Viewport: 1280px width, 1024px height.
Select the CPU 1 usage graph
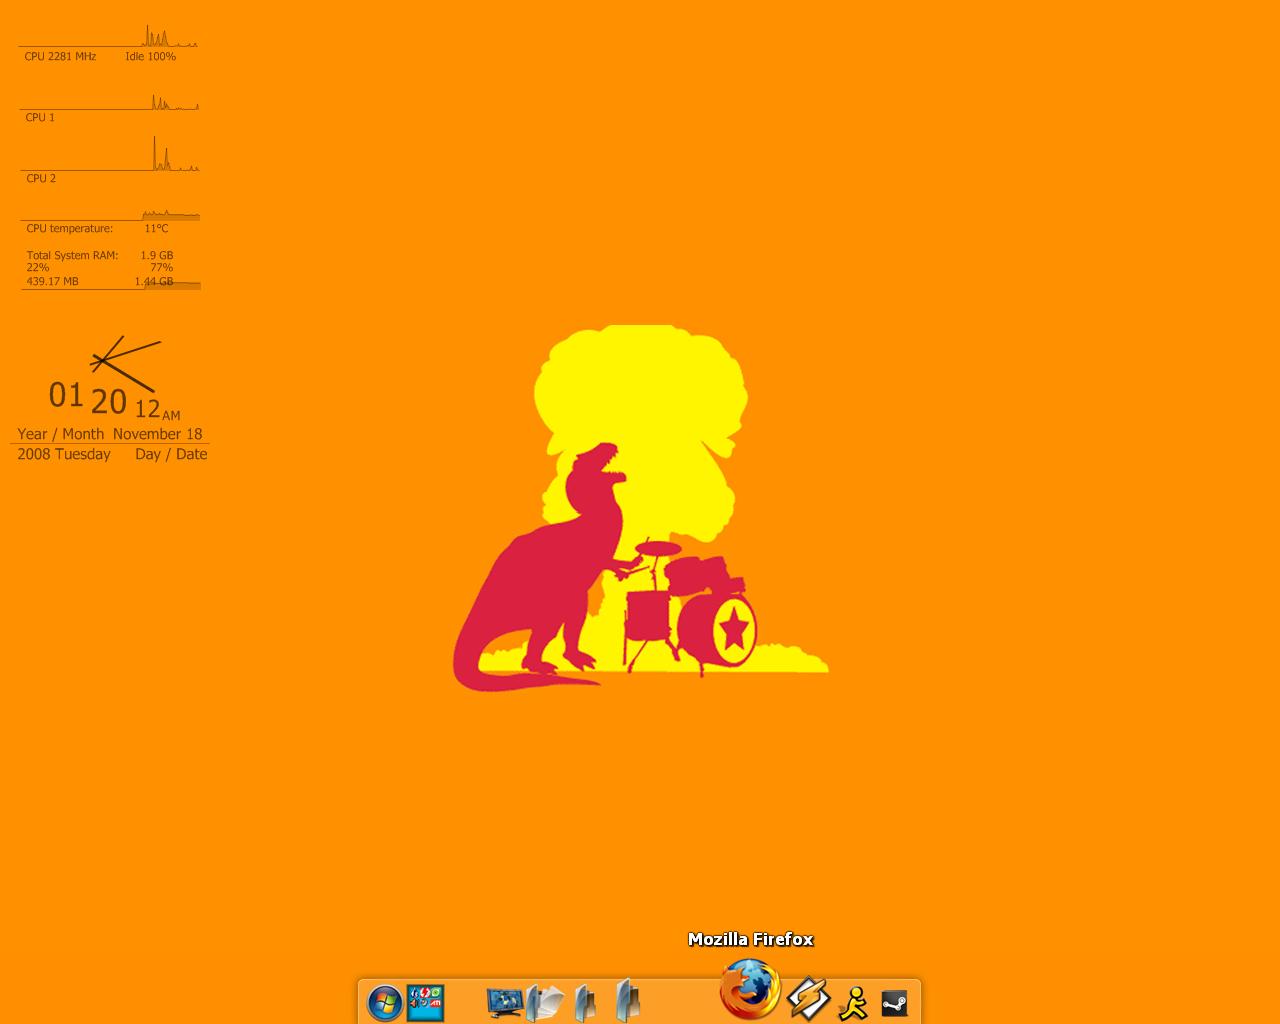click(x=109, y=101)
